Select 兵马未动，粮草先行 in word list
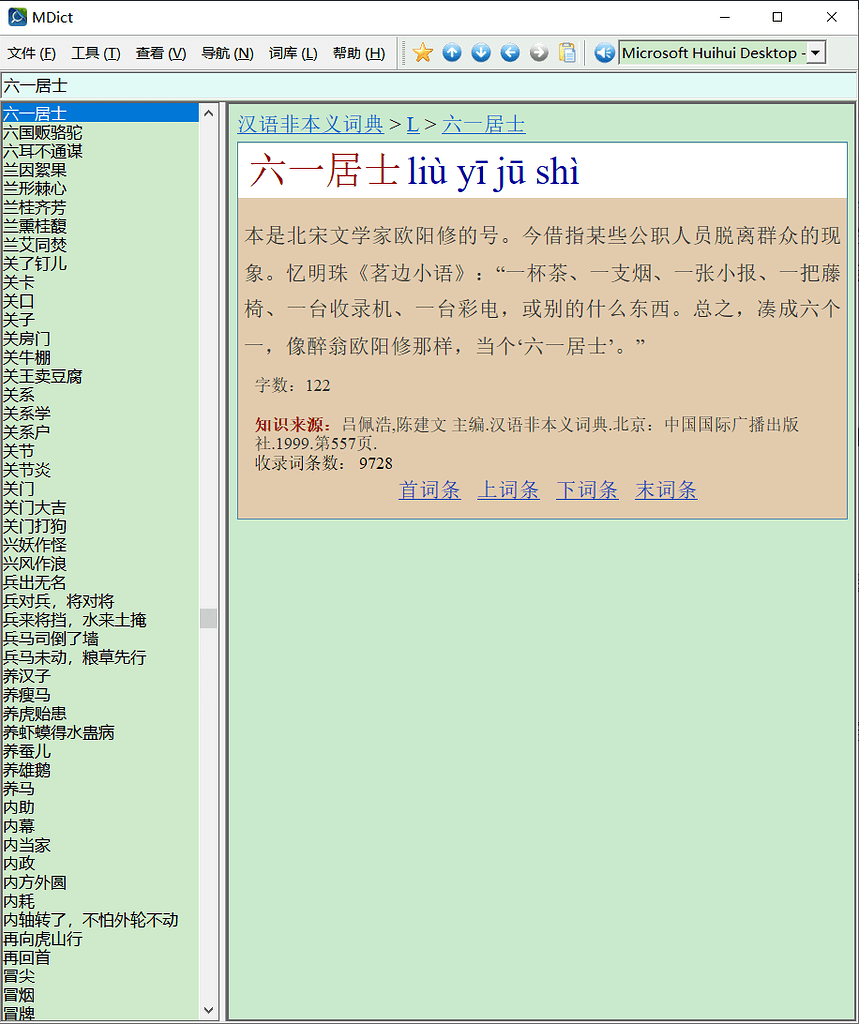This screenshot has height=1024, width=859. click(x=74, y=657)
